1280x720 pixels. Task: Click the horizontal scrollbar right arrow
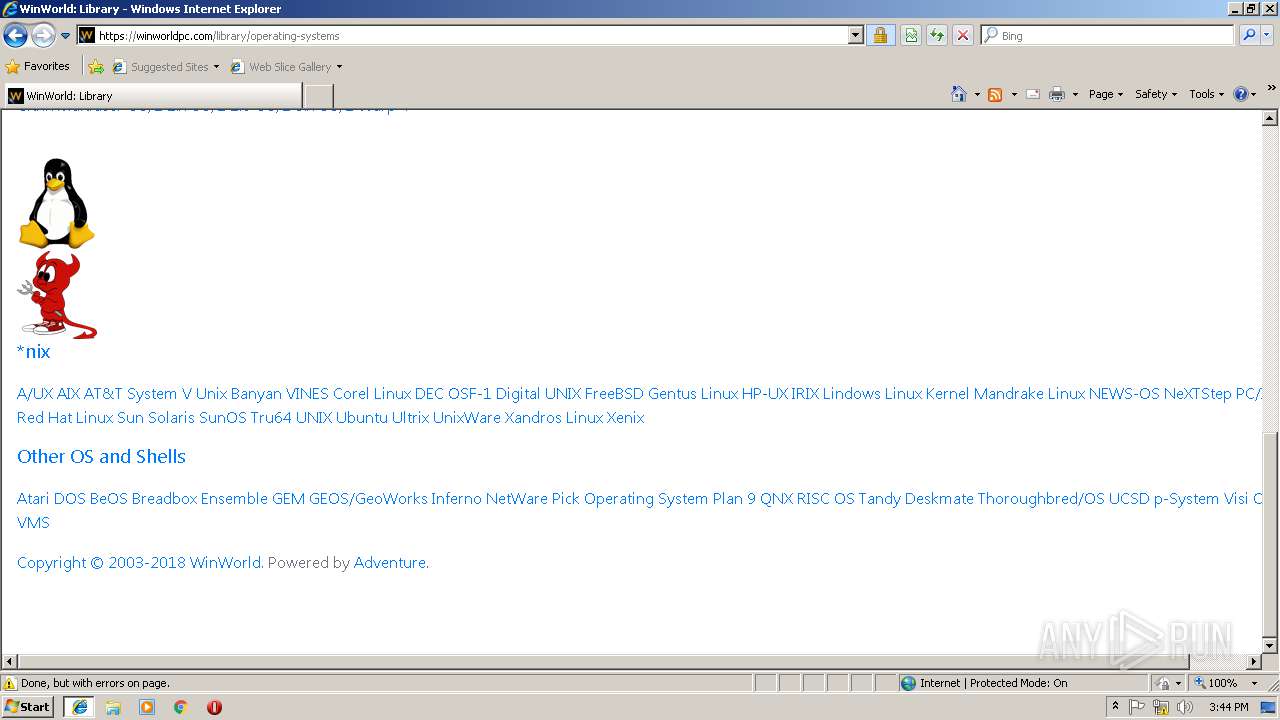pos(1254,662)
